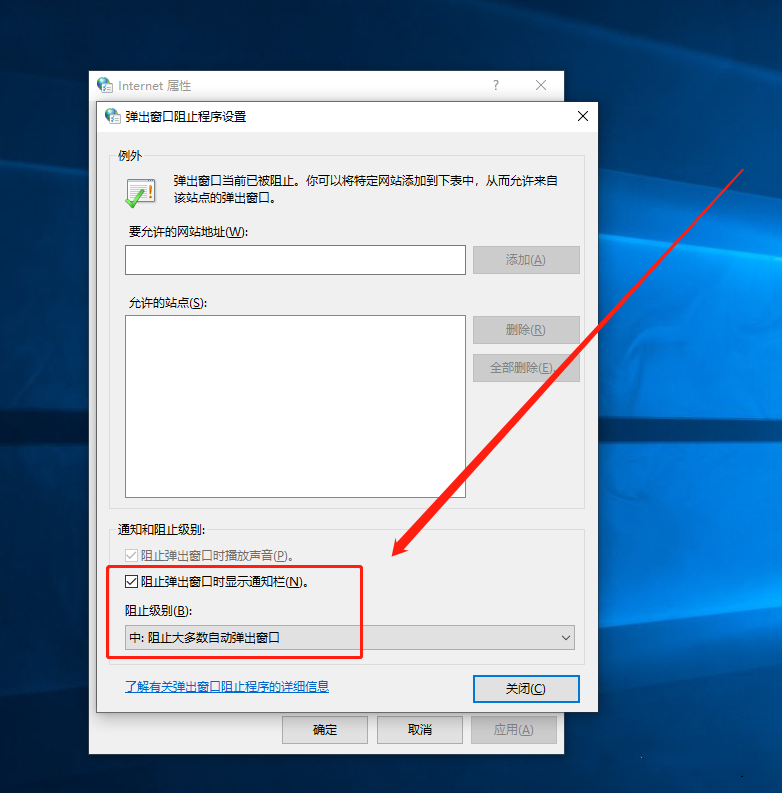Close the 弹出窗口阻止程序设置 dialog with X

click(x=583, y=116)
